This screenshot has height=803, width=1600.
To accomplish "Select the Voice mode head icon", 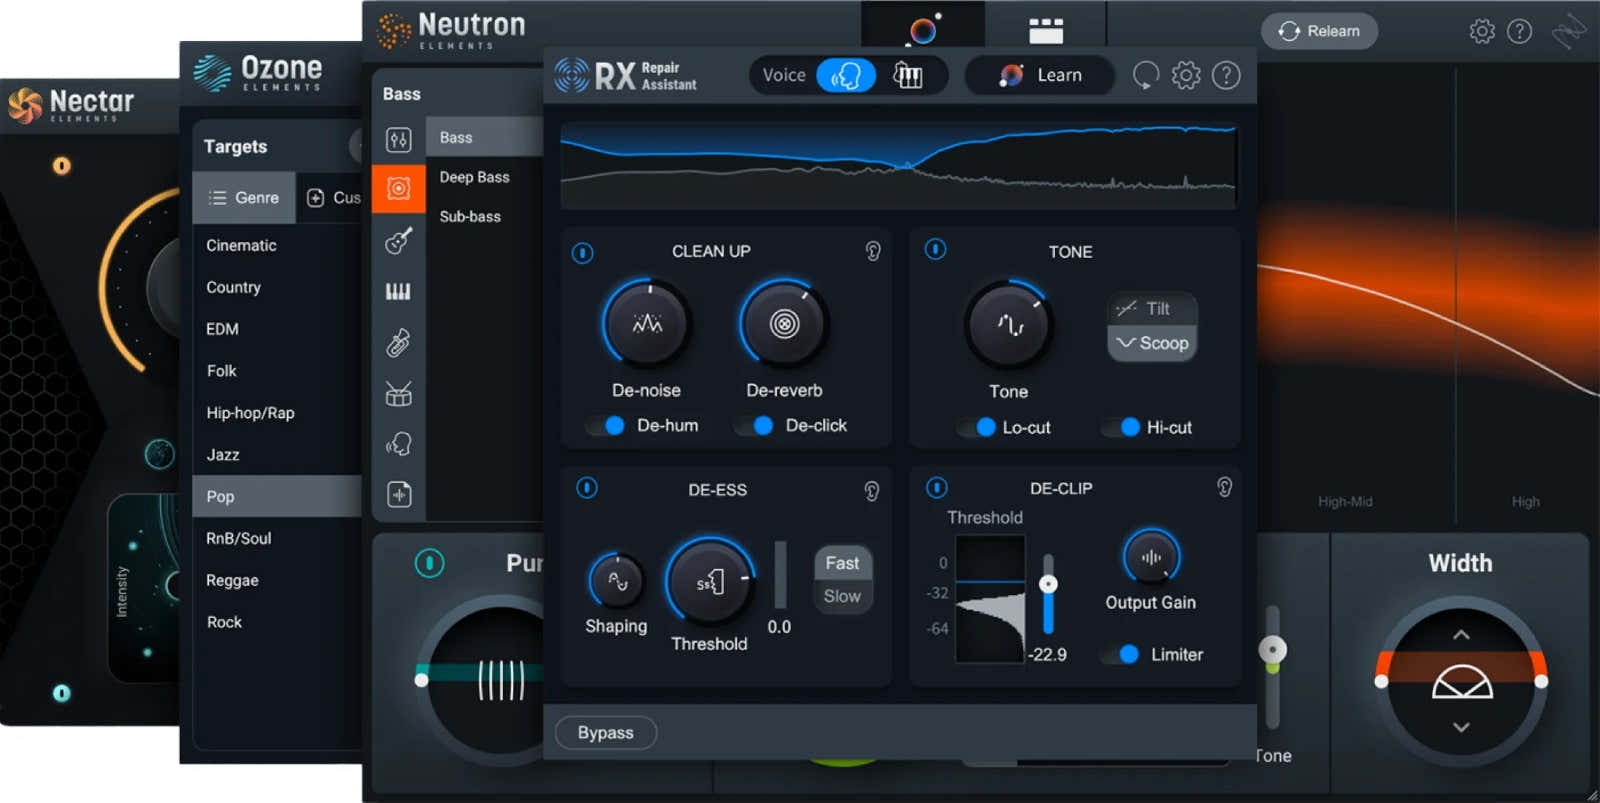I will [x=846, y=75].
